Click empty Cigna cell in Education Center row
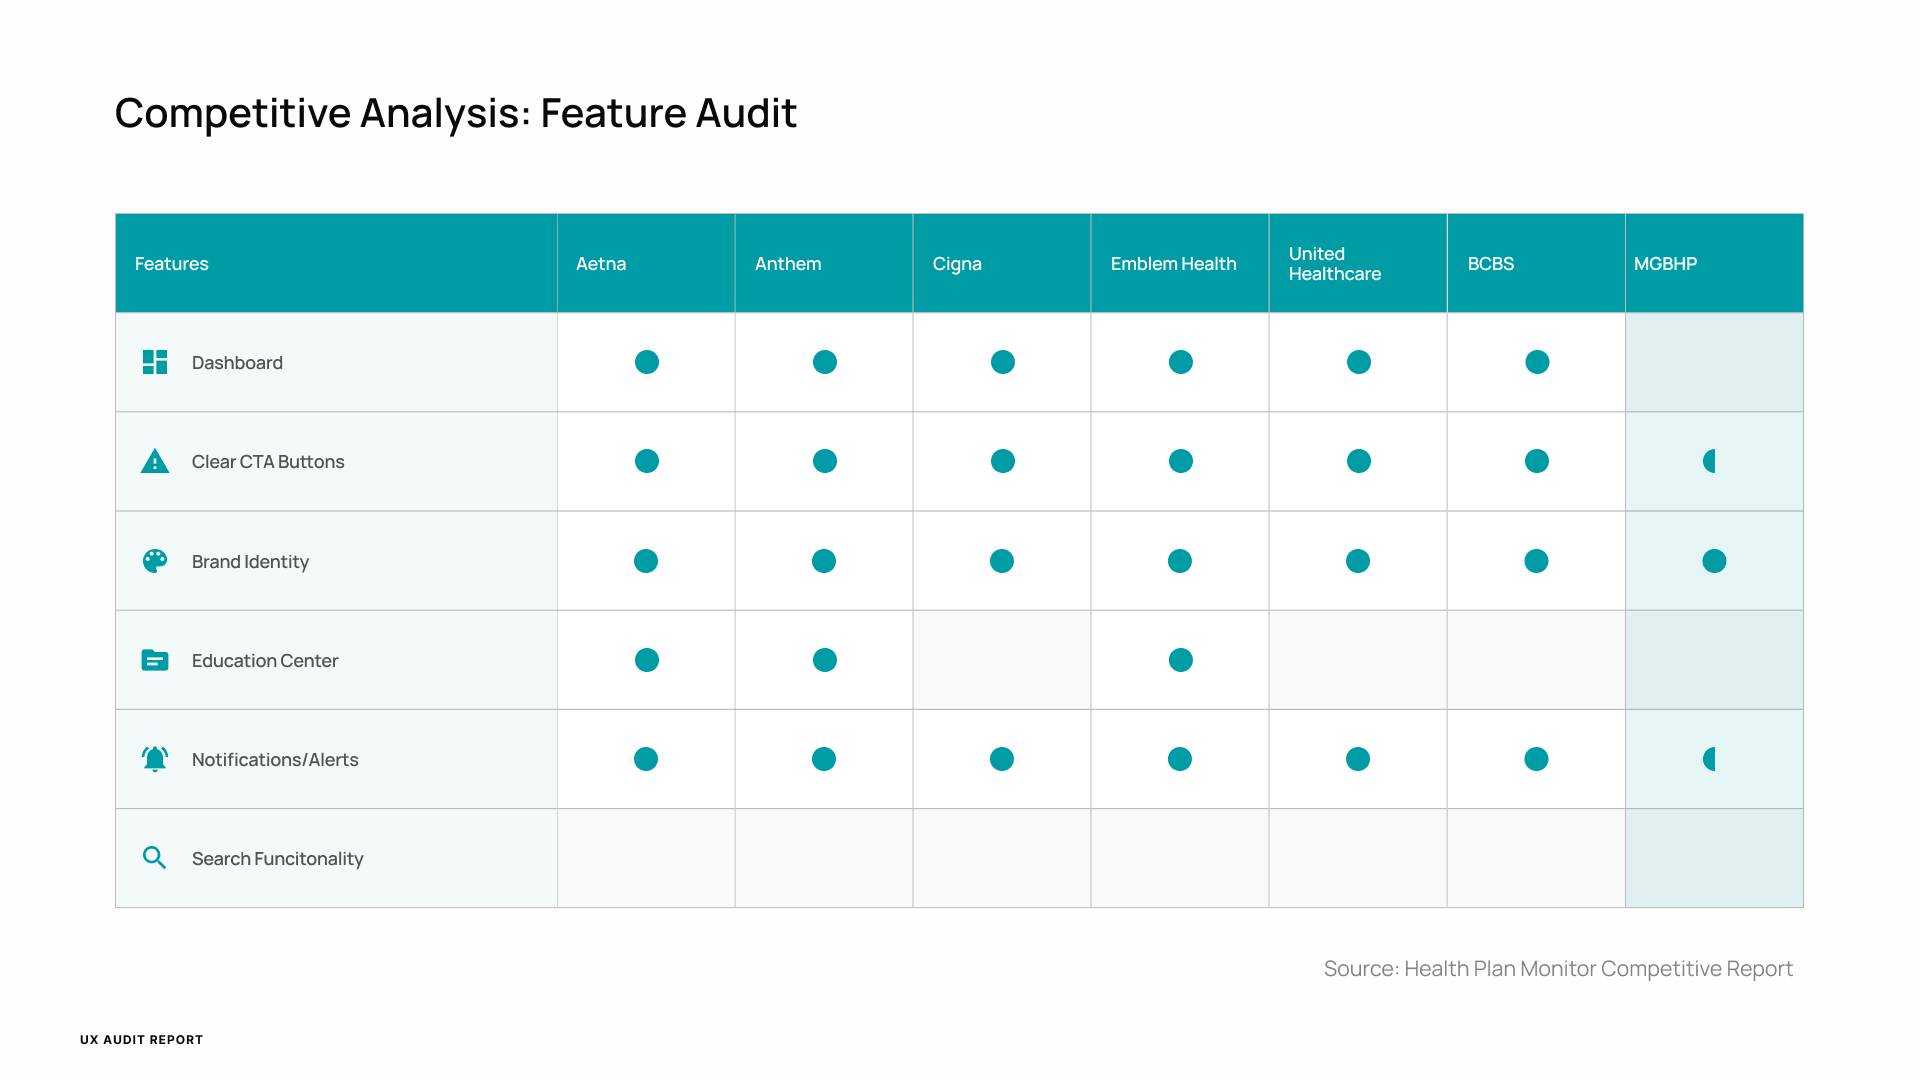Viewport: 1920px width, 1080px height. [x=1002, y=660]
